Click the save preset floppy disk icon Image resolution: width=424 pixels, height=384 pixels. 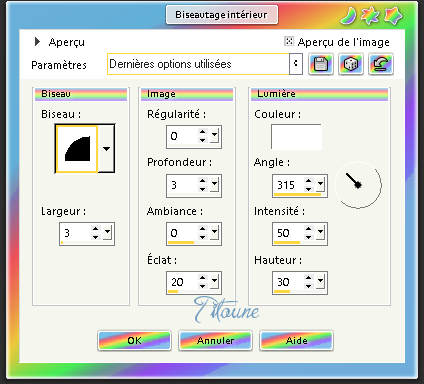tap(321, 64)
